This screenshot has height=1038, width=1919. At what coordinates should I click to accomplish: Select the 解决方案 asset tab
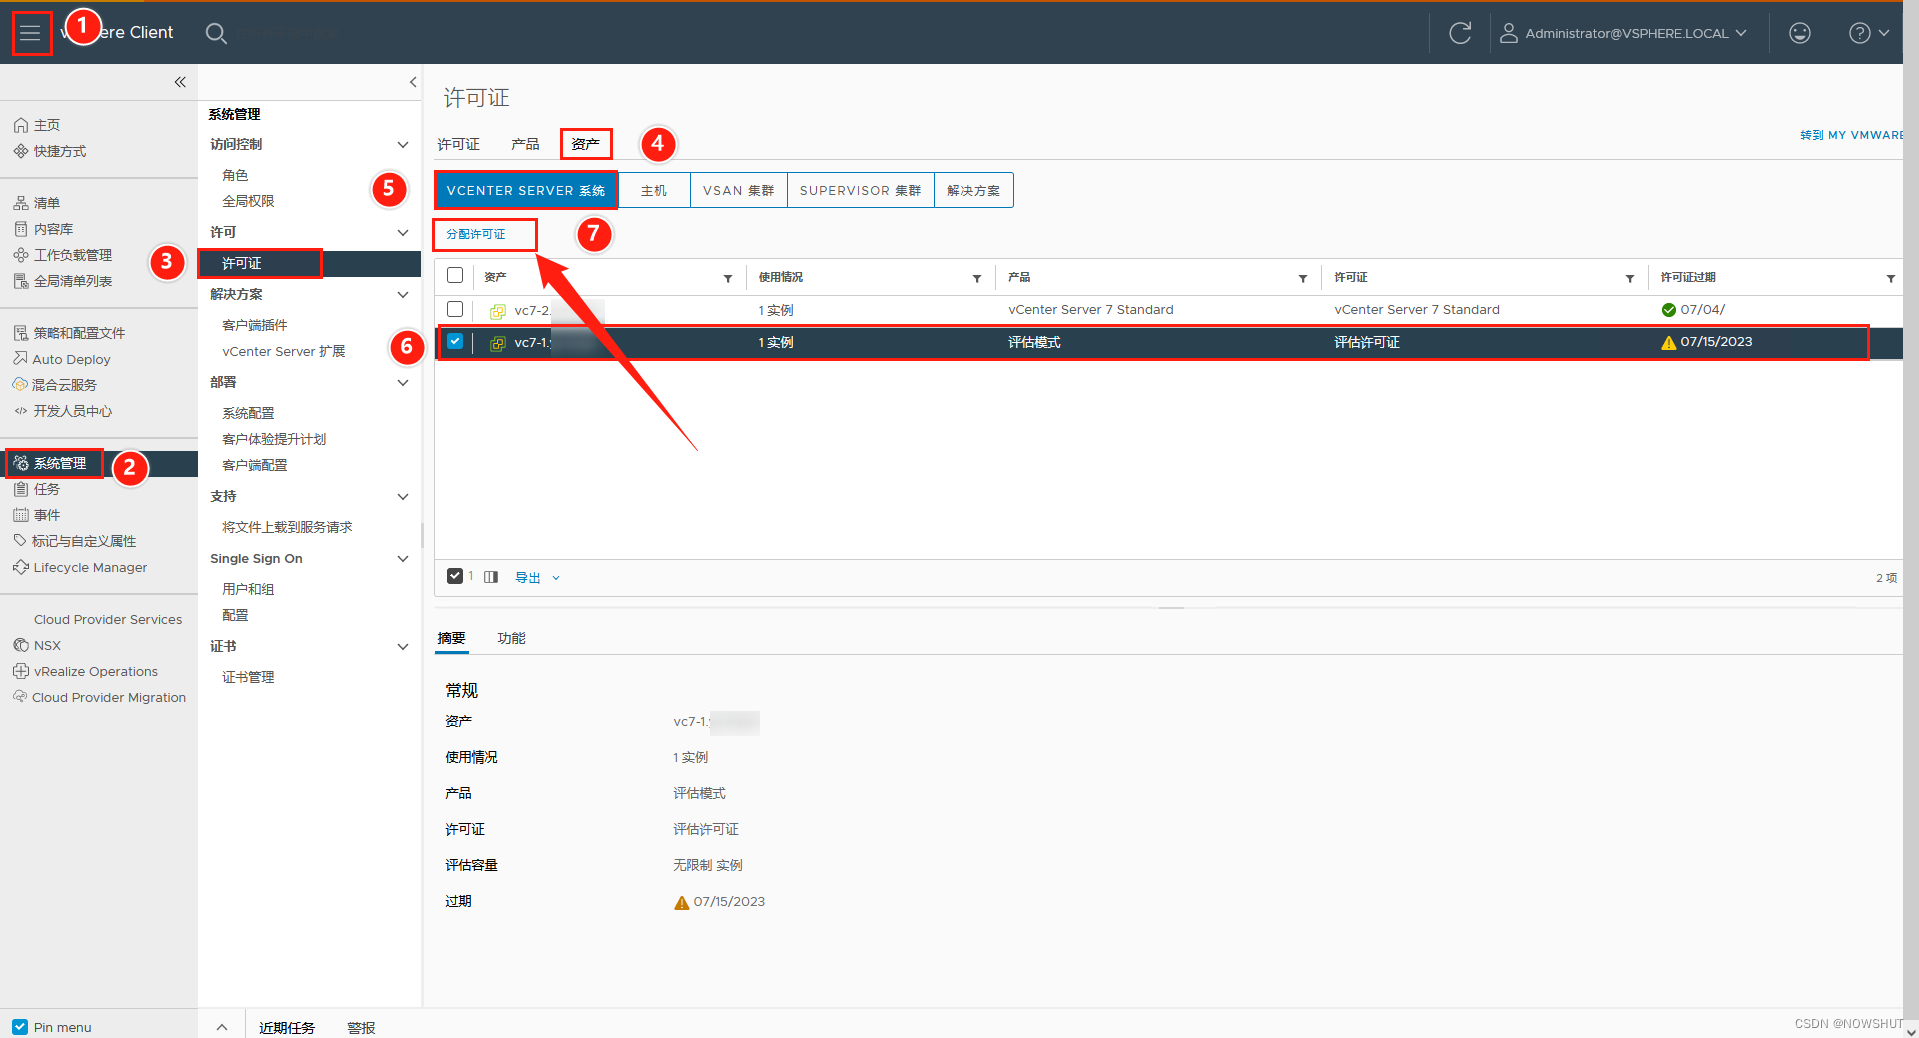(x=974, y=190)
